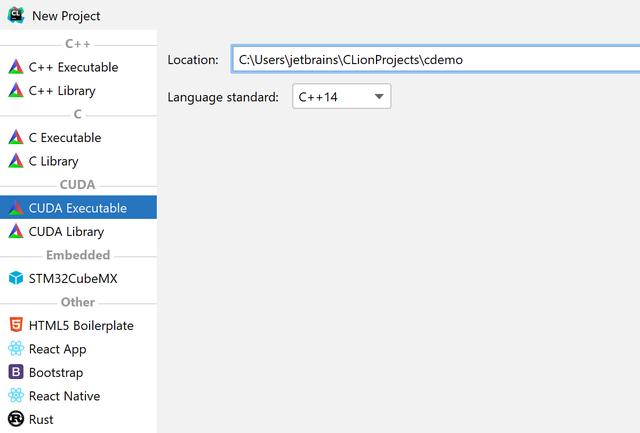
Task: Click the STM32CubeMX cube icon
Action: tap(16, 278)
